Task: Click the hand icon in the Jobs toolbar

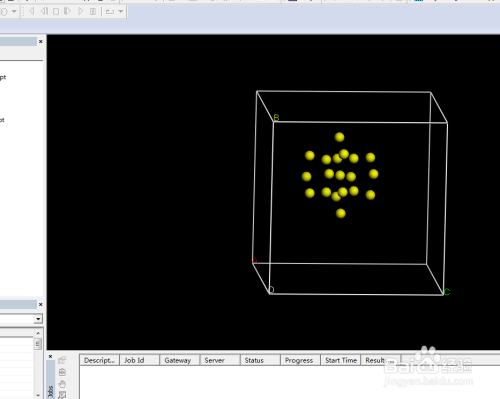Action: [62, 384]
